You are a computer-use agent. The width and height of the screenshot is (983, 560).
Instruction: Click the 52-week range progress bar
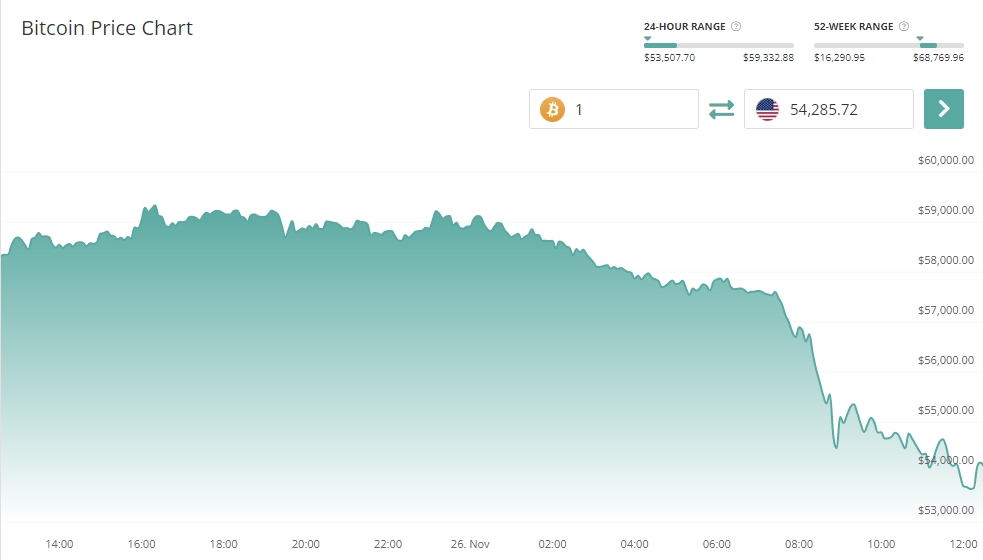coord(889,45)
